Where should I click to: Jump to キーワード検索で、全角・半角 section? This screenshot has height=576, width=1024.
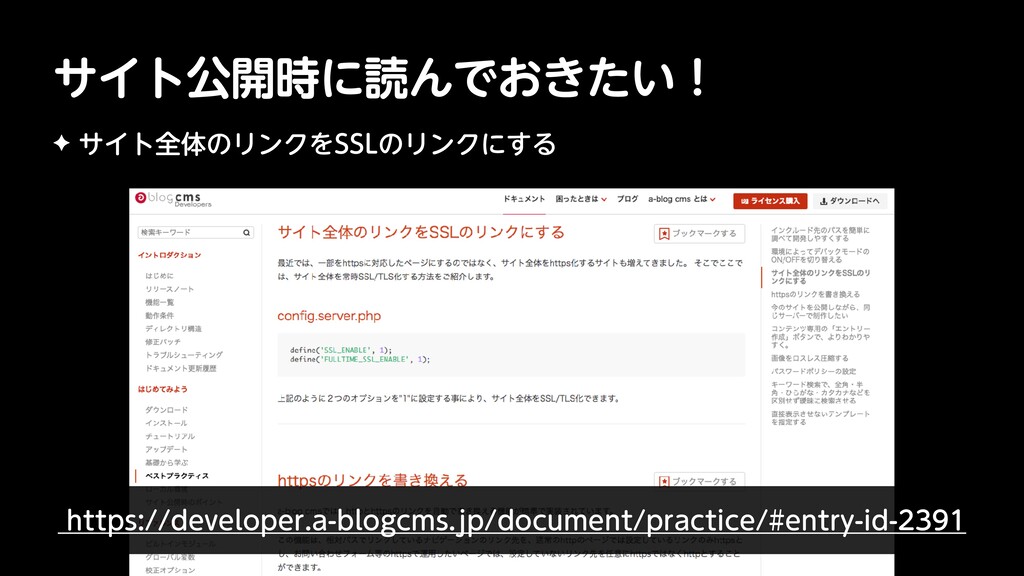[820, 392]
